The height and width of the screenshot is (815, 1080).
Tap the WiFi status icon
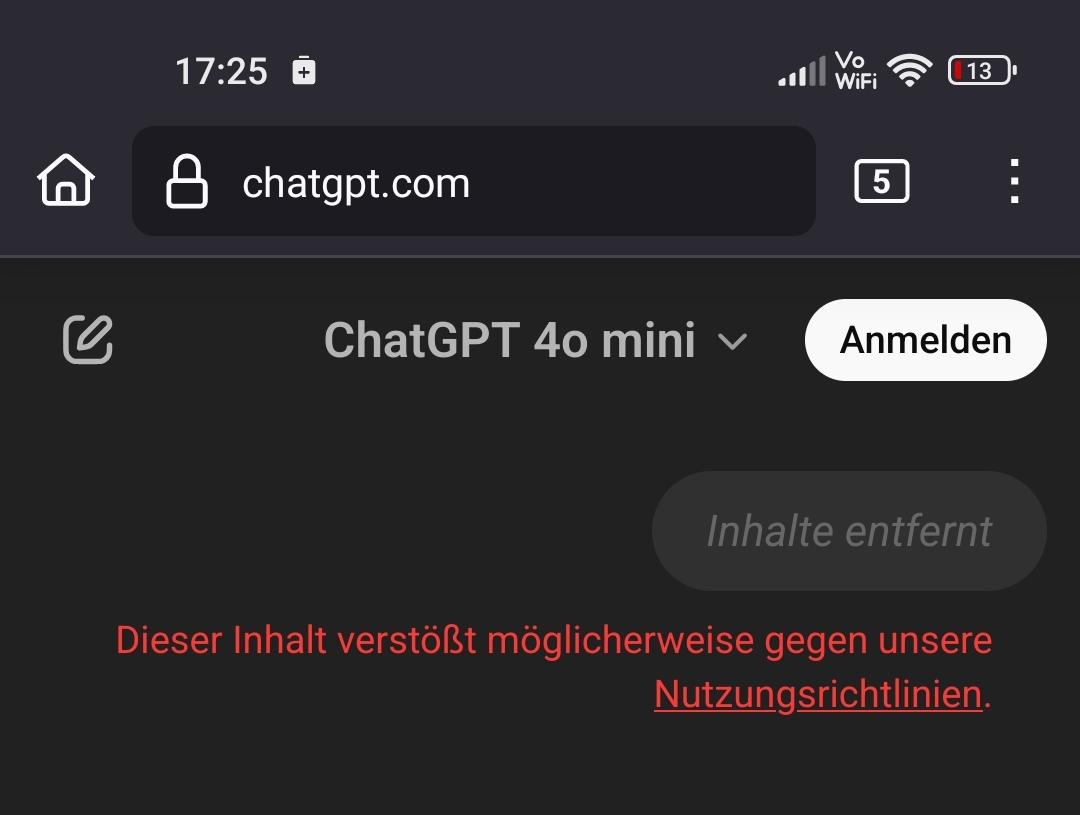909,70
